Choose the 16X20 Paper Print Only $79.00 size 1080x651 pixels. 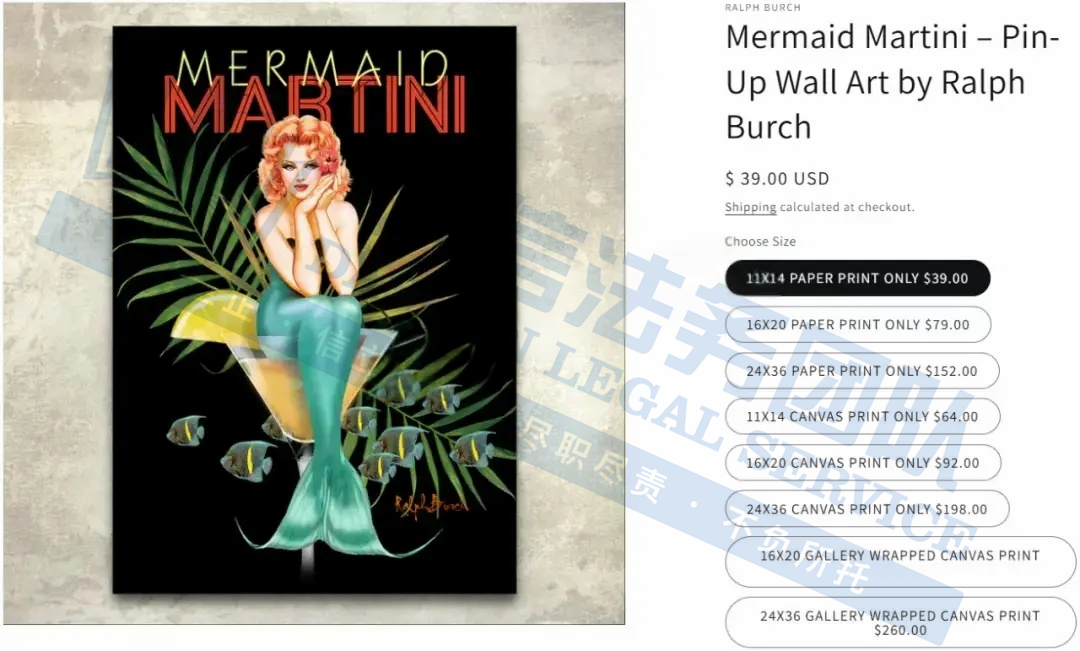(858, 324)
